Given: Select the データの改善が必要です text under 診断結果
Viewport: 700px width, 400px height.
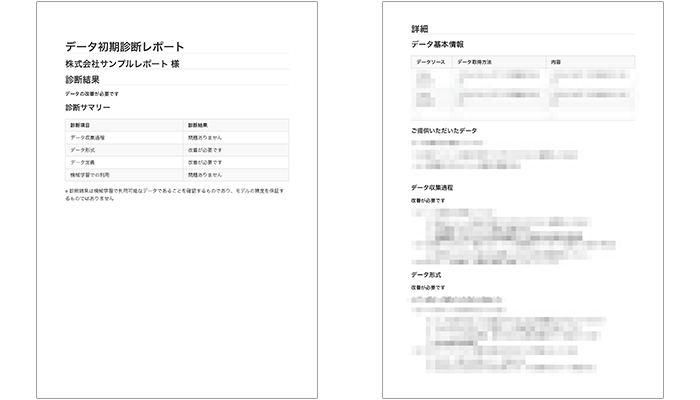Looking at the screenshot, I should pyautogui.click(x=92, y=93).
